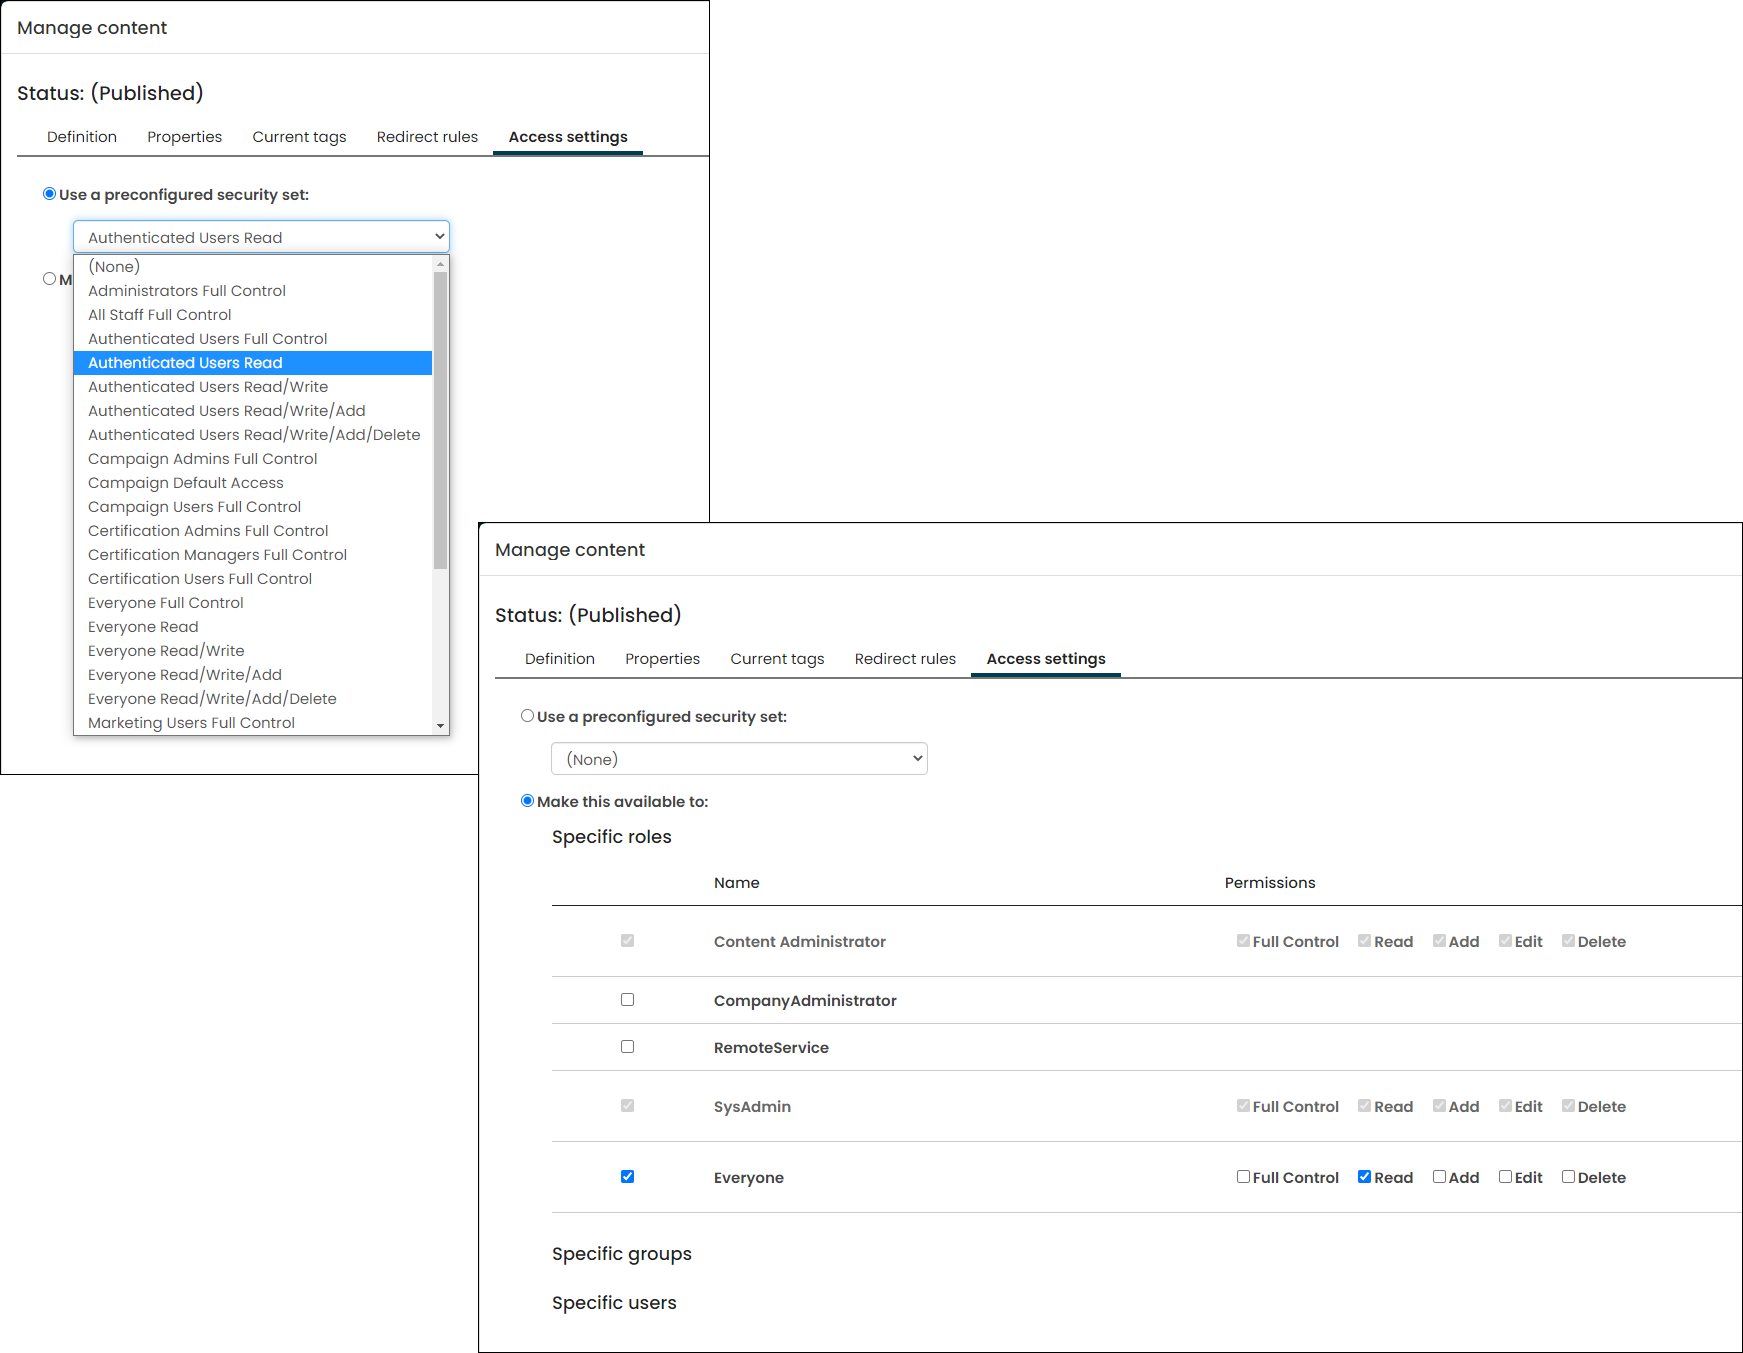
Task: Select 'Use a preconfigured security set' radio in back window
Action: click(x=49, y=194)
